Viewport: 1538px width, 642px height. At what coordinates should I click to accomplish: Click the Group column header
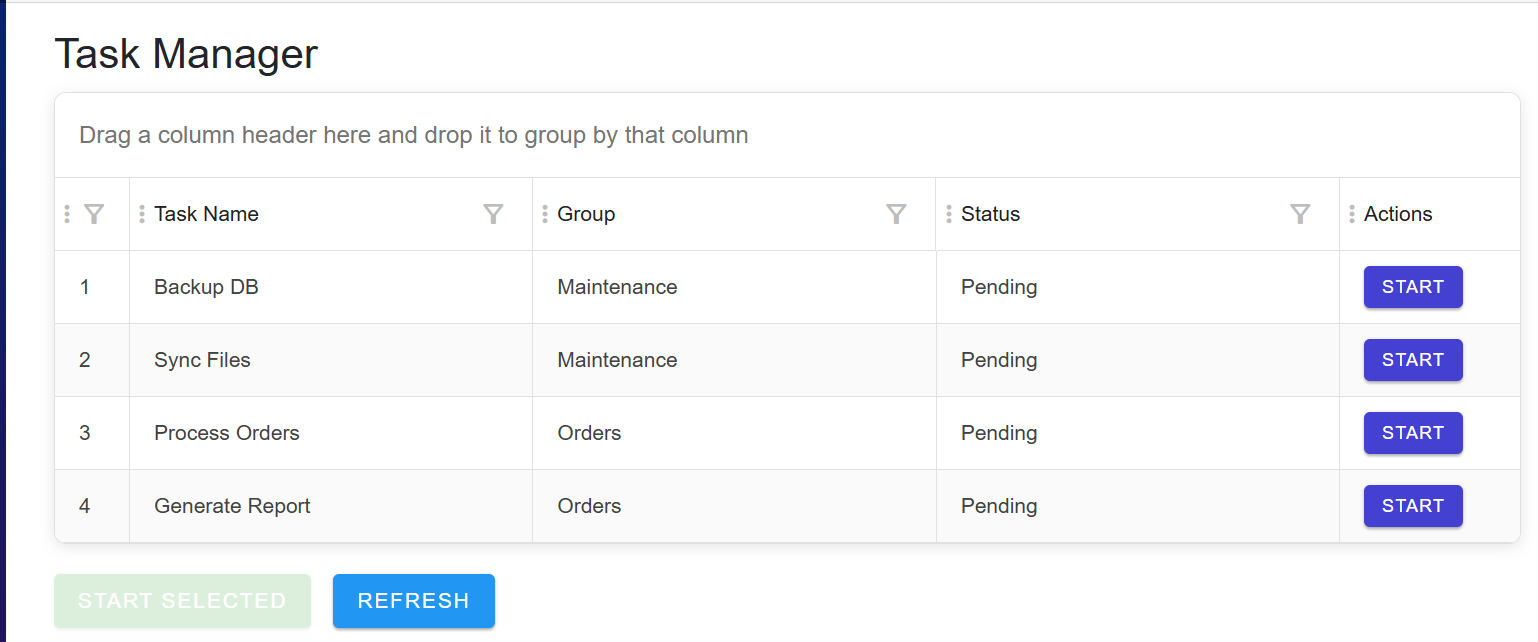[x=734, y=214]
